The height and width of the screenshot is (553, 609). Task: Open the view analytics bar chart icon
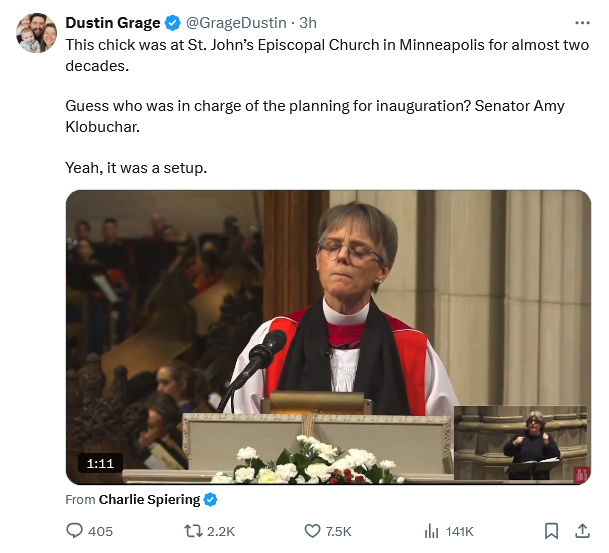(432, 531)
